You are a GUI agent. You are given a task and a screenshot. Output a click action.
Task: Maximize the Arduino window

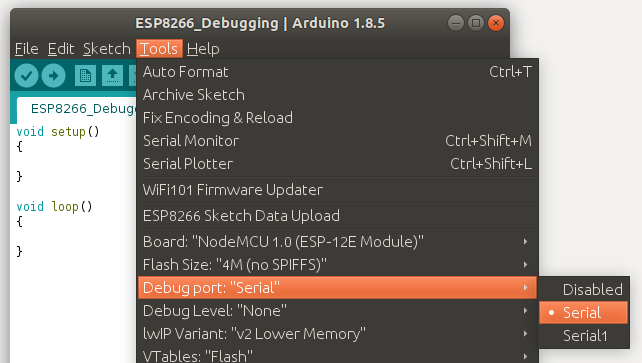476,23
